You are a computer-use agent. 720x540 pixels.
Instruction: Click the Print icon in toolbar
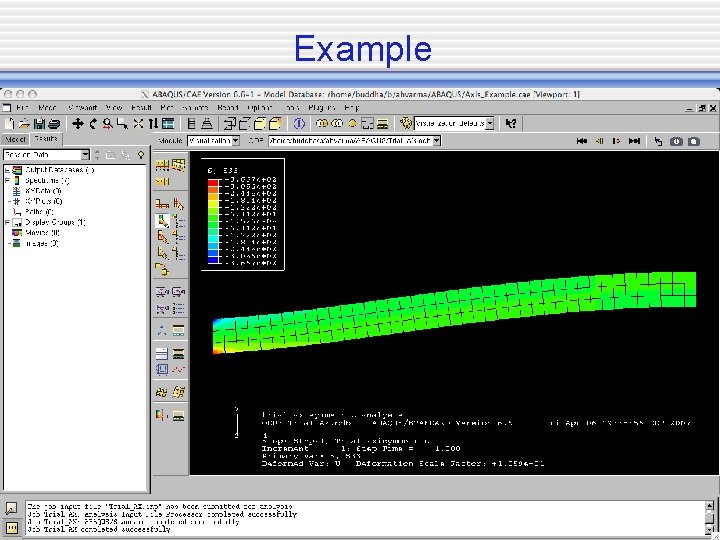54,123
